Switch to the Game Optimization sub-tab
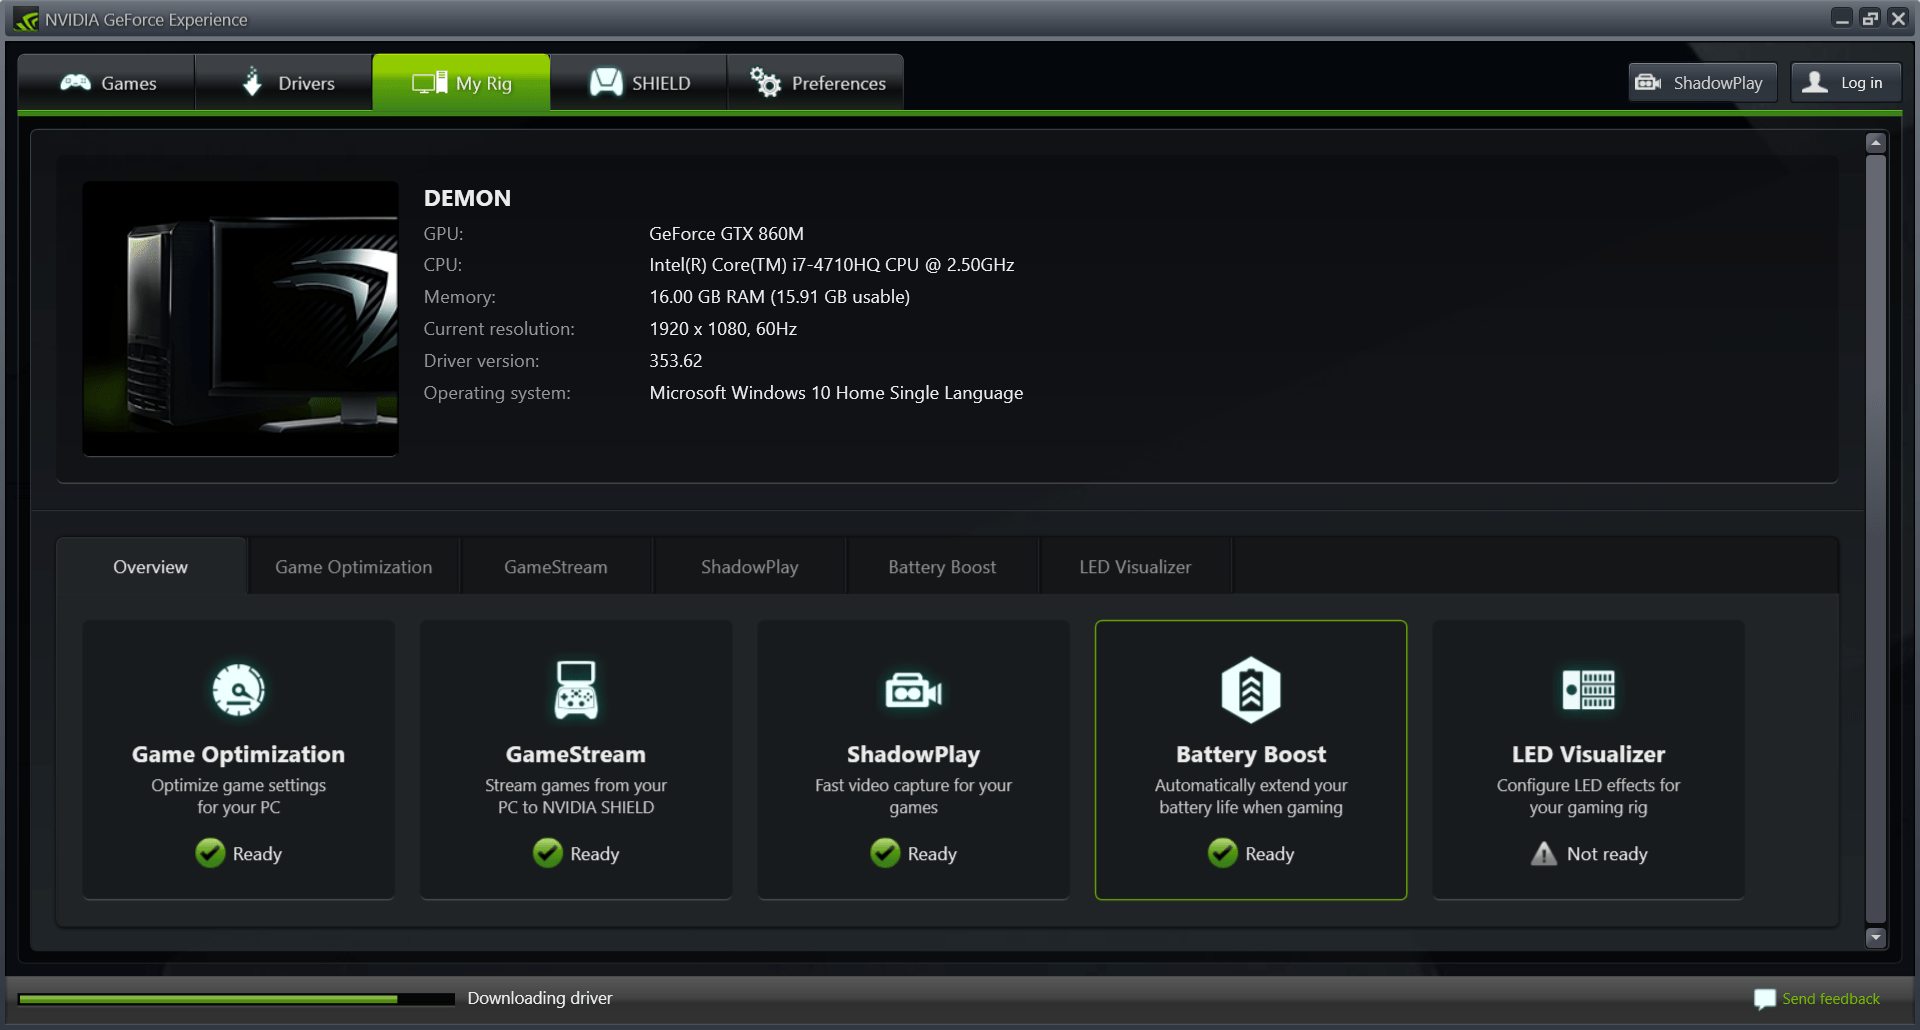This screenshot has height=1030, width=1920. pos(354,567)
